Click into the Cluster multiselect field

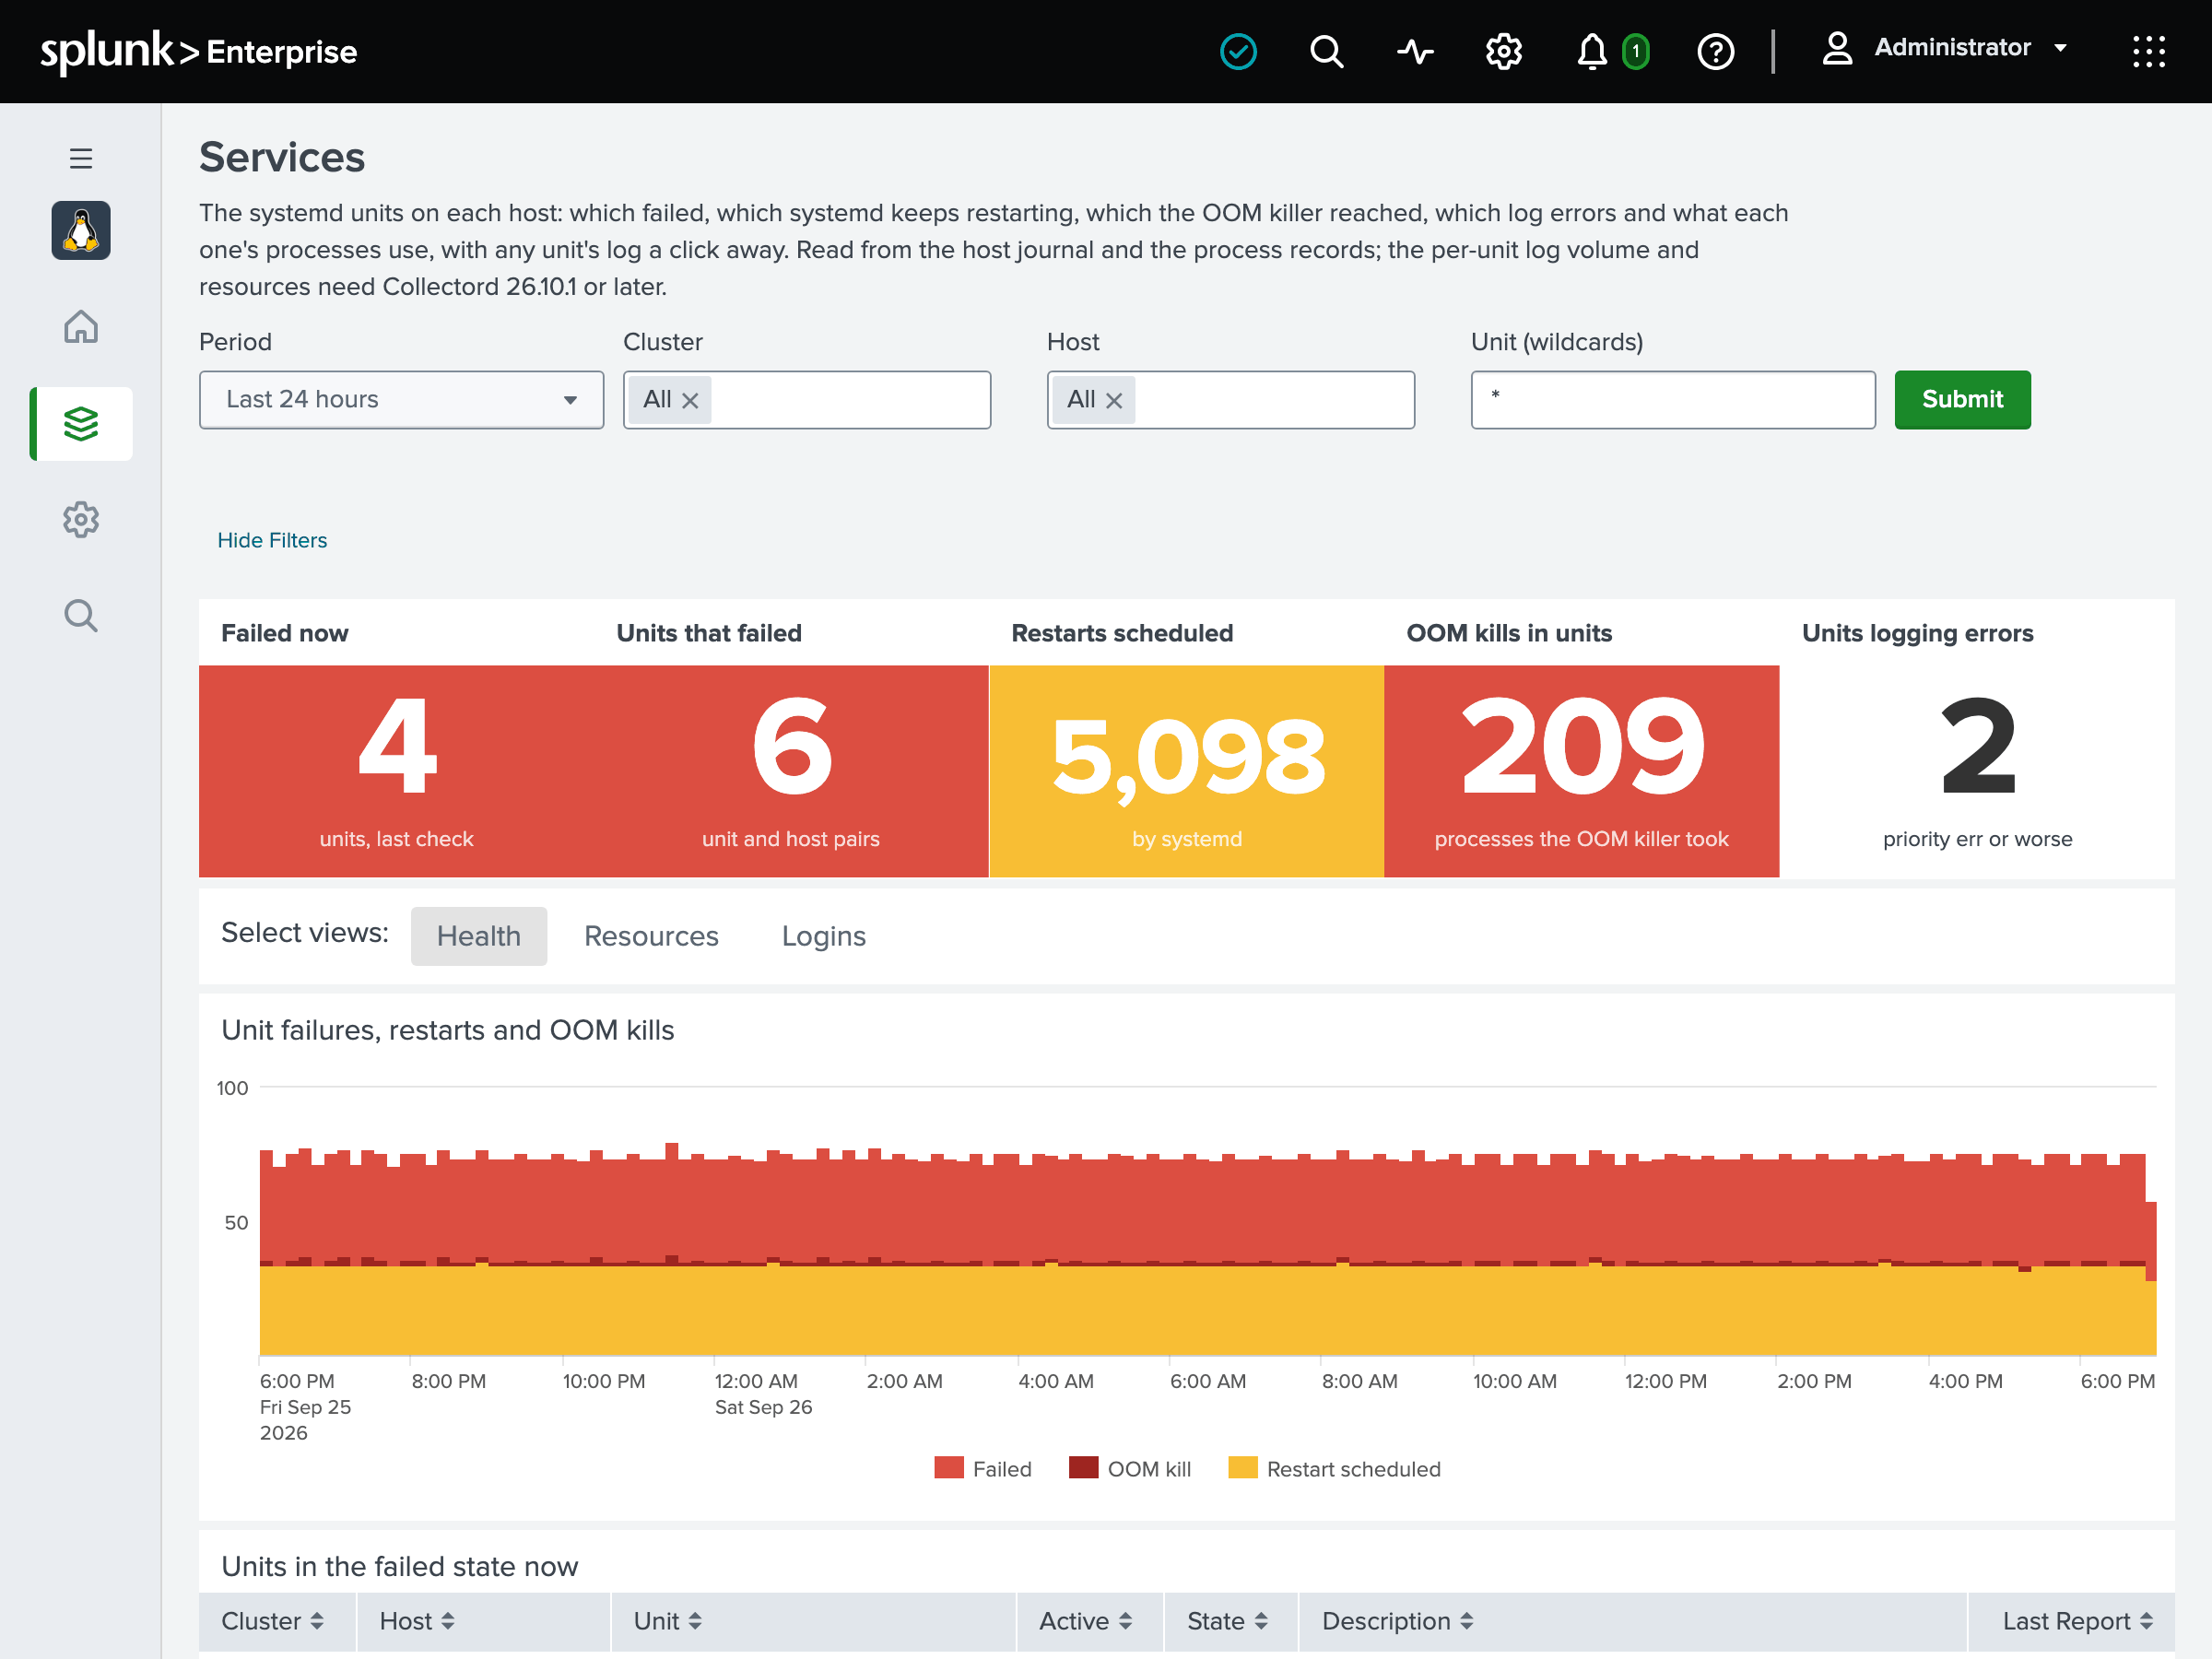[x=807, y=399]
